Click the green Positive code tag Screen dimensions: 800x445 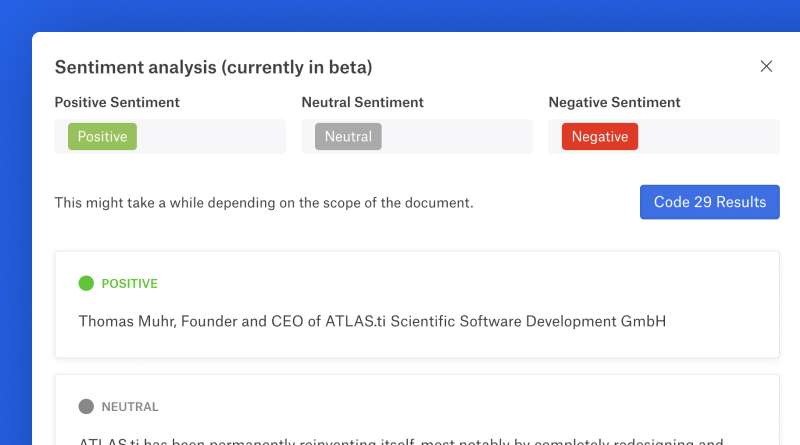pos(102,137)
